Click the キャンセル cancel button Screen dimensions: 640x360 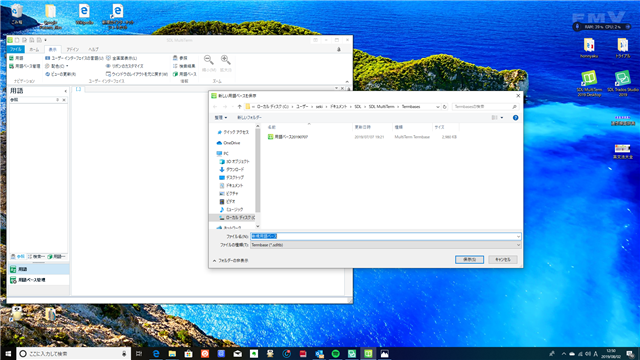coord(503,260)
